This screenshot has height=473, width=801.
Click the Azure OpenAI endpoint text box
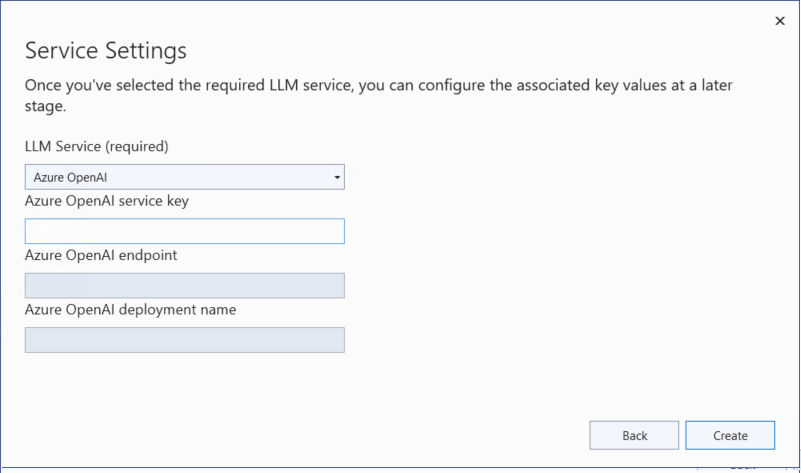pos(184,286)
